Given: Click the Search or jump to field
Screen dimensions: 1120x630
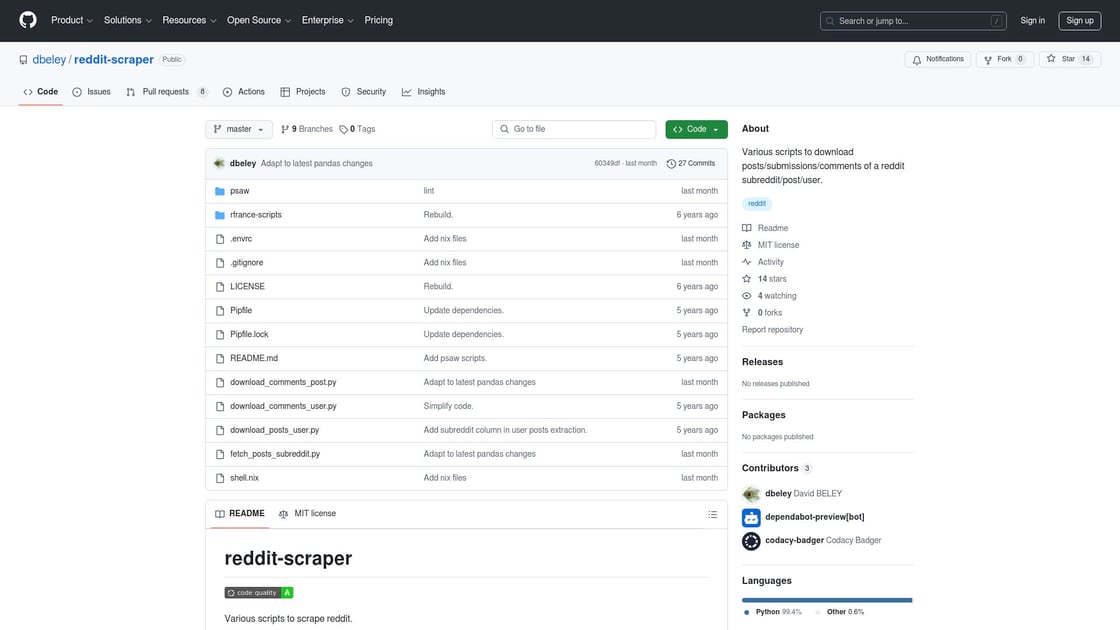Looking at the screenshot, I should (913, 21).
